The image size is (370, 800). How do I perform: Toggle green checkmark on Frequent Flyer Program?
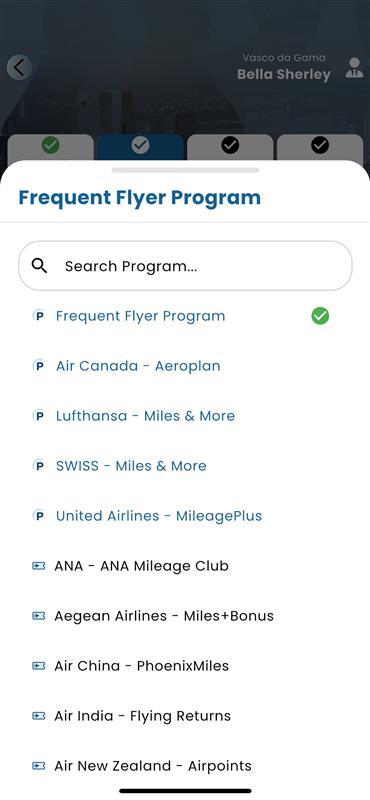point(320,316)
